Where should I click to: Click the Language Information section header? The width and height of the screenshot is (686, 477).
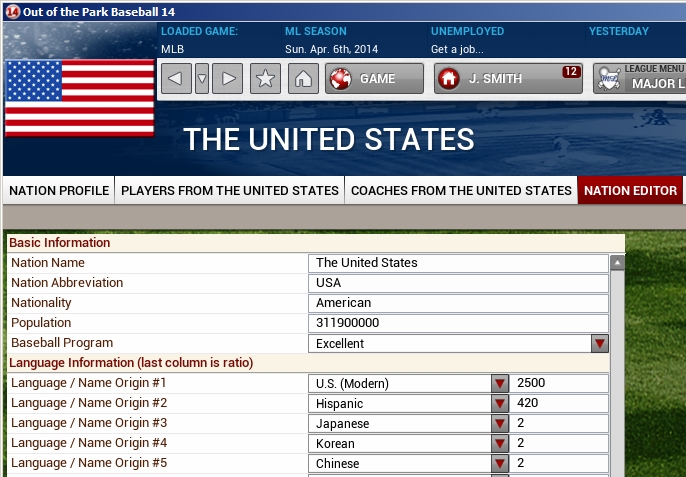coord(308,363)
